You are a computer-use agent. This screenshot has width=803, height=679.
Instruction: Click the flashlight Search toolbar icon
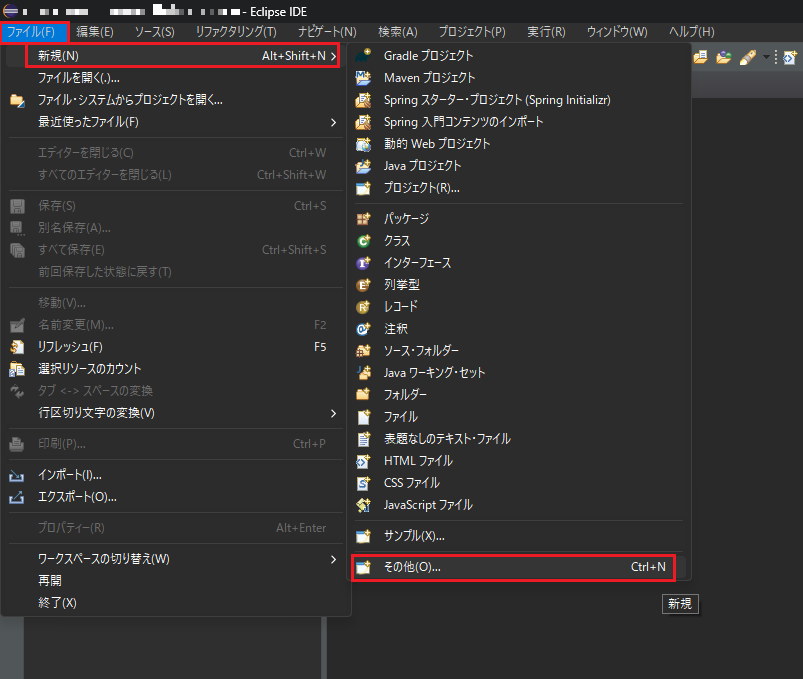748,57
